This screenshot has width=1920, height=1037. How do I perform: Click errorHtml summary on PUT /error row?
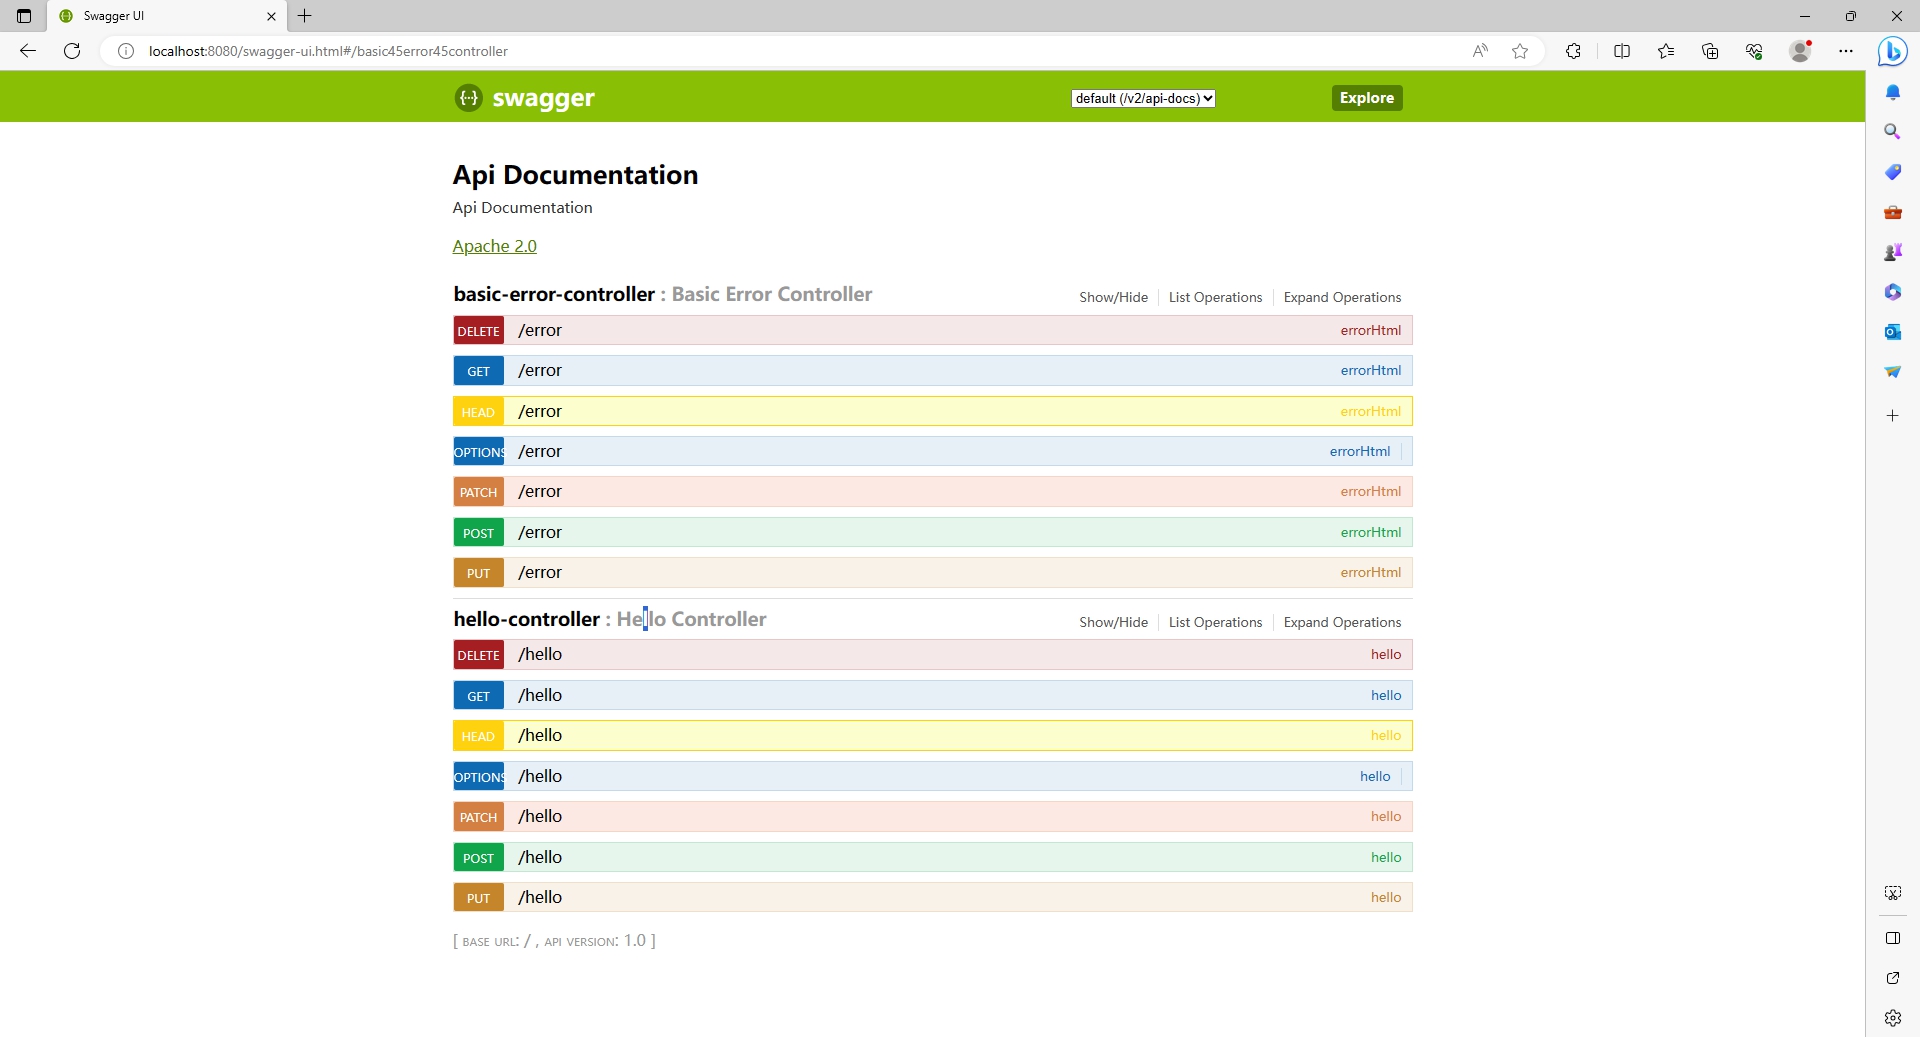point(1370,572)
